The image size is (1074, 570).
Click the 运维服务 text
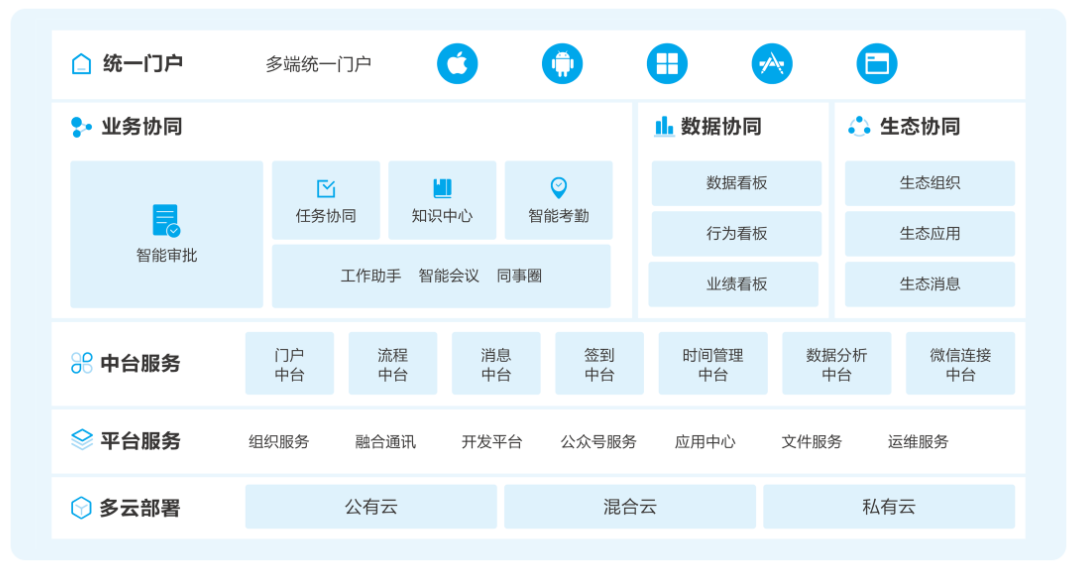click(918, 442)
